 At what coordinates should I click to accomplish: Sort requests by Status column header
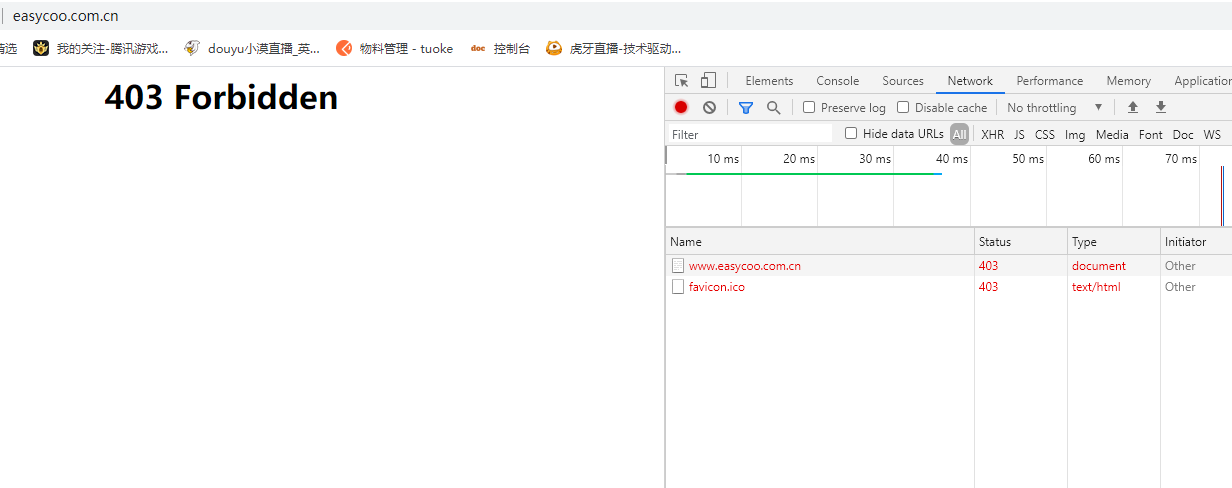point(1021,241)
